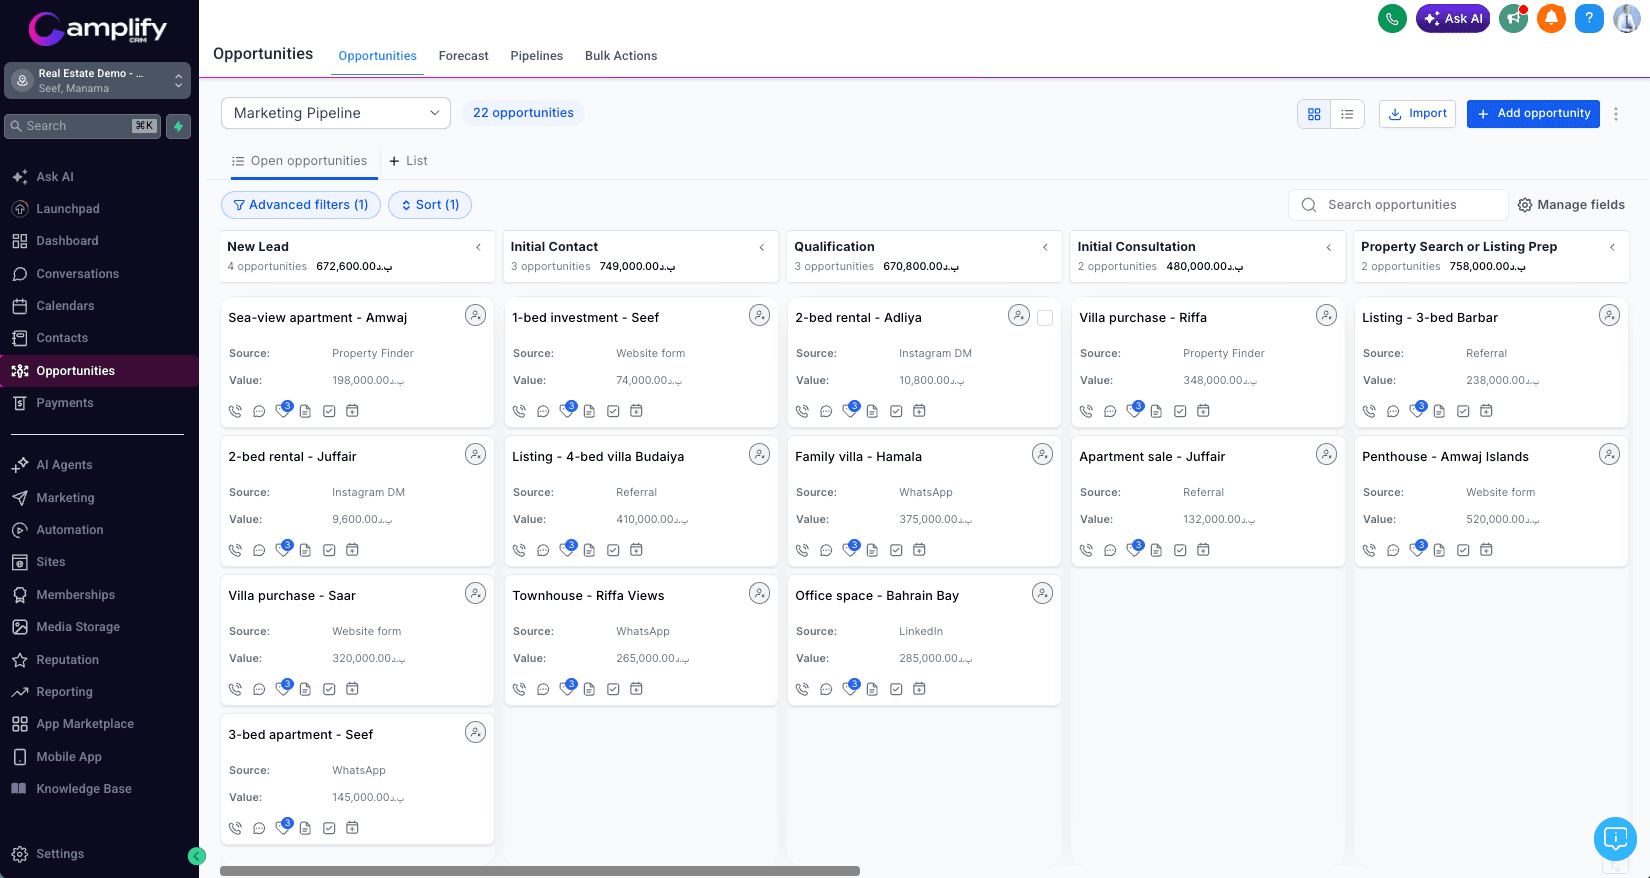Image resolution: width=1650 pixels, height=878 pixels.
Task: Expand the Real Estate Demo account switcher
Action: pyautogui.click(x=97, y=81)
